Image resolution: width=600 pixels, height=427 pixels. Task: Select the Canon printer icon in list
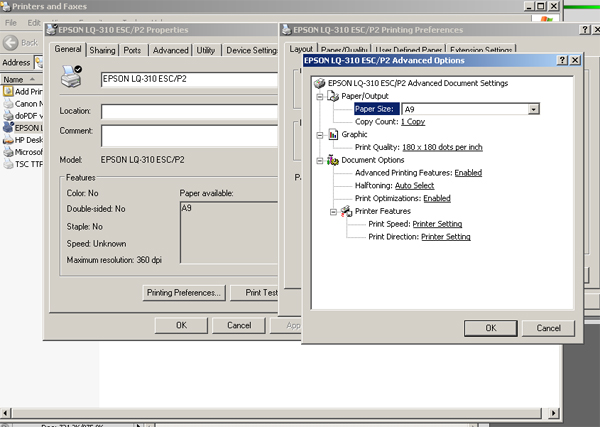pos(8,104)
